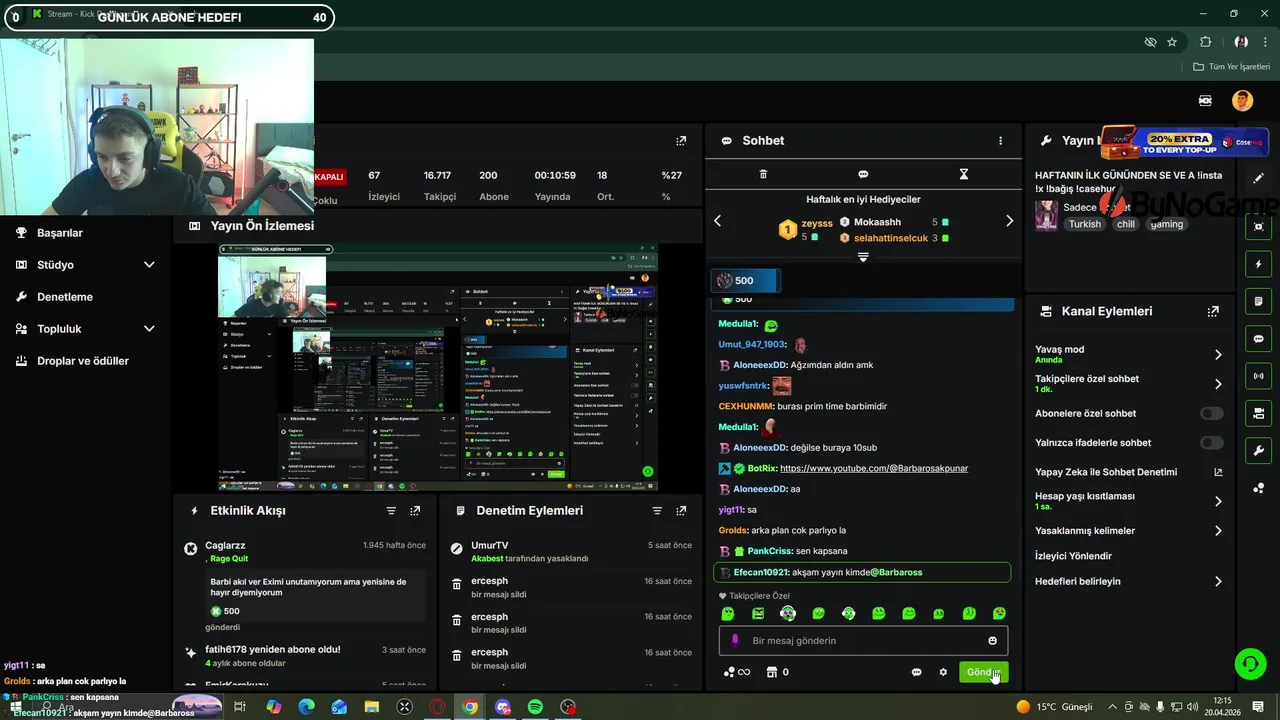Click the stream preview thumbnail
1280x720 pixels.
(438, 366)
